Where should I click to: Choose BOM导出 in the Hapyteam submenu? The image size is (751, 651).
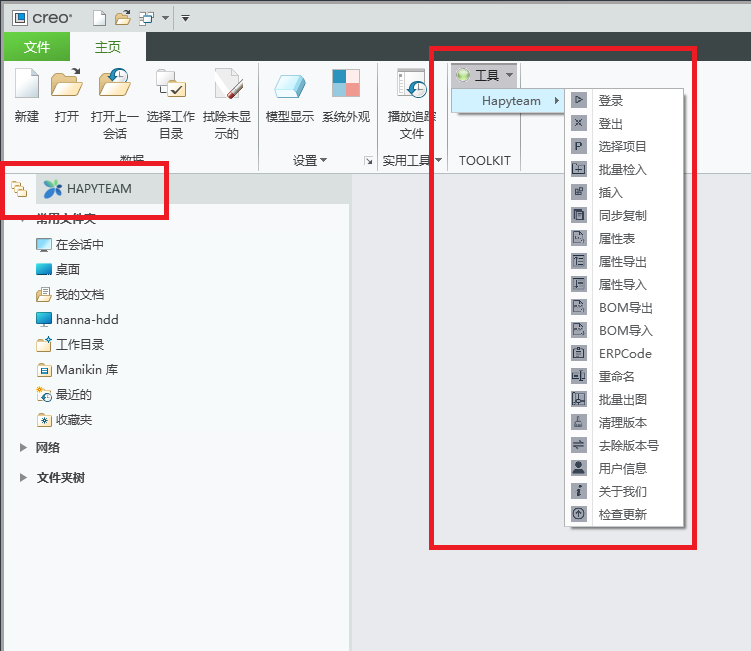point(625,308)
